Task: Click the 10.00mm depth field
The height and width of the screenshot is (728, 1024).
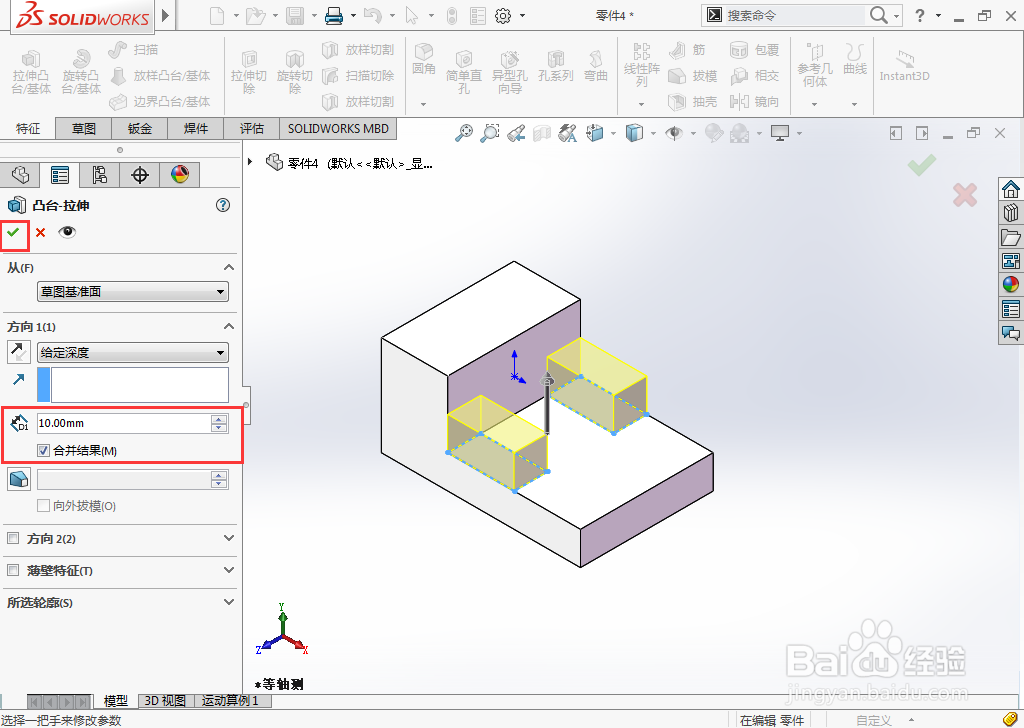Action: [123, 423]
